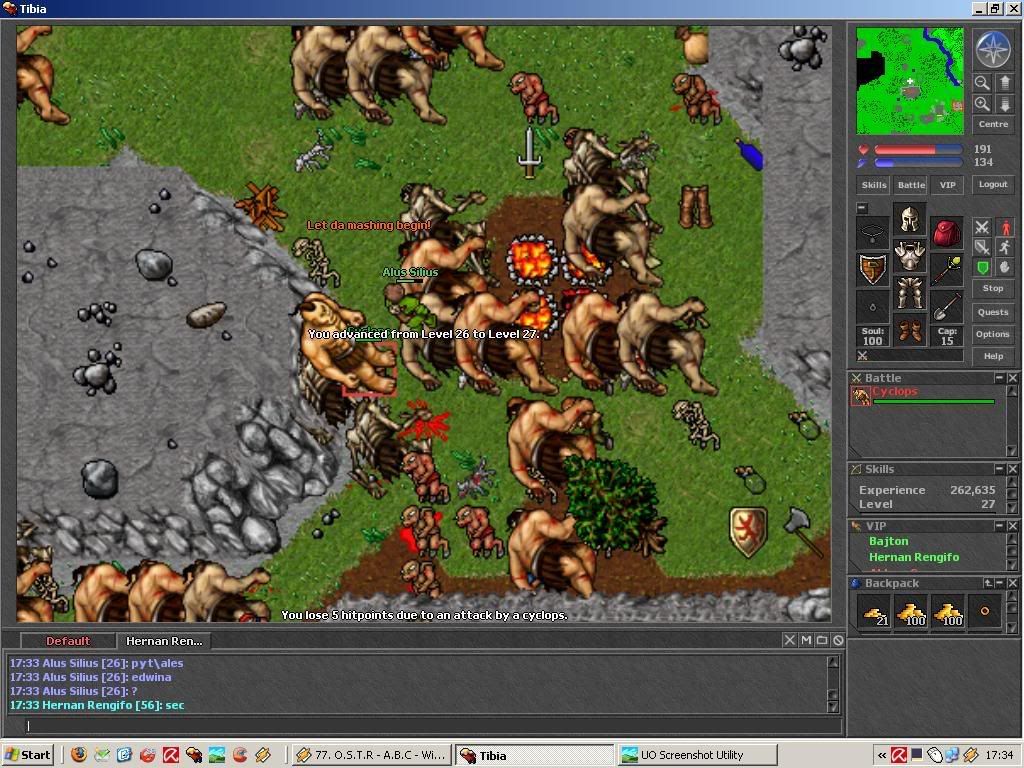Switch to Hernan Ren... chat tab

click(164, 641)
